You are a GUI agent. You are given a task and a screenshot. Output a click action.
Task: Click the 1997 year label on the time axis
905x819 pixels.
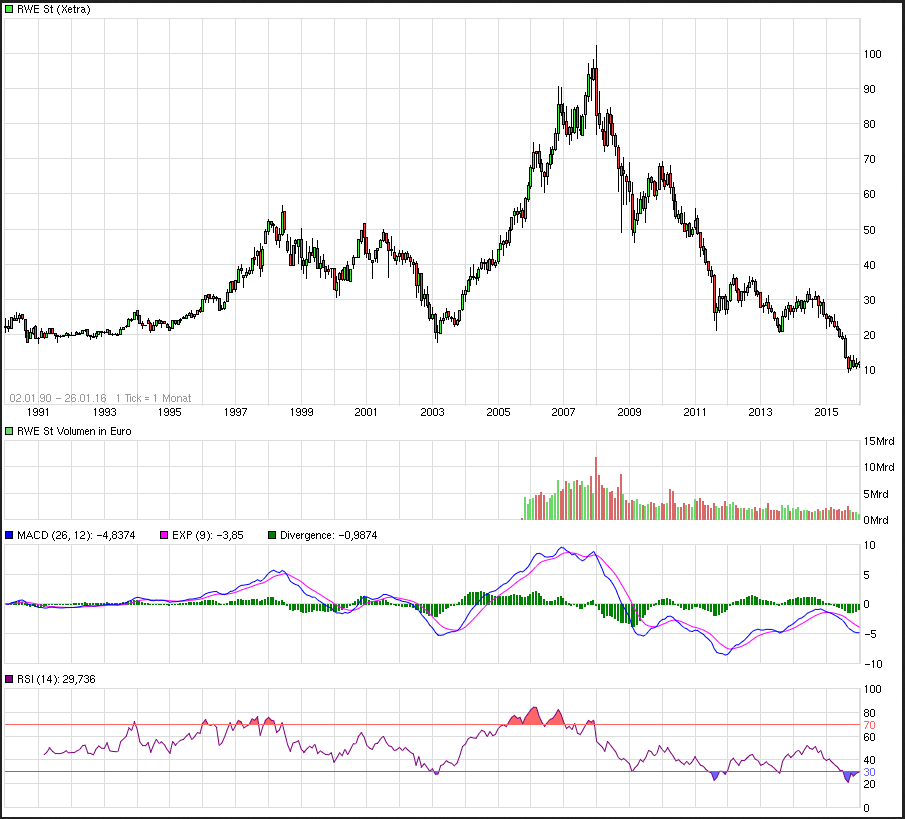tap(235, 412)
